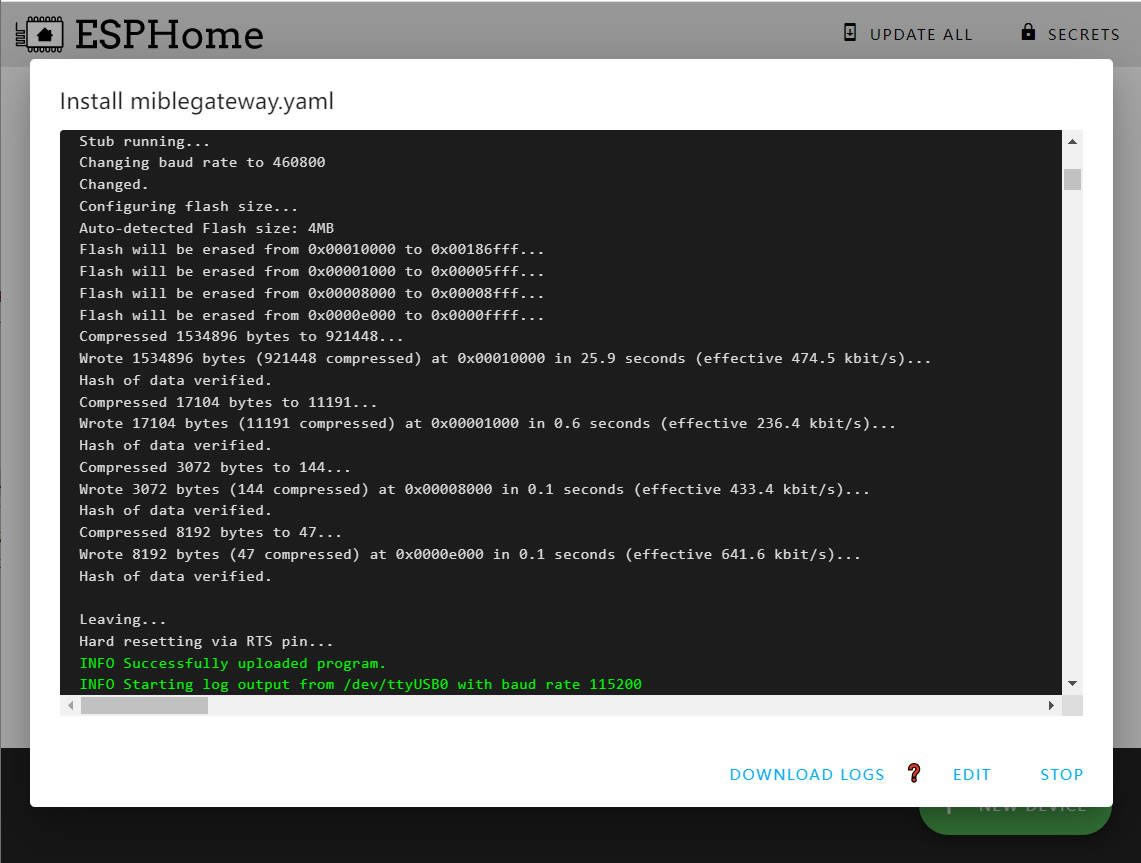Click erase line ending 0x0000ffff
The width and height of the screenshot is (1141, 863).
click(311, 315)
